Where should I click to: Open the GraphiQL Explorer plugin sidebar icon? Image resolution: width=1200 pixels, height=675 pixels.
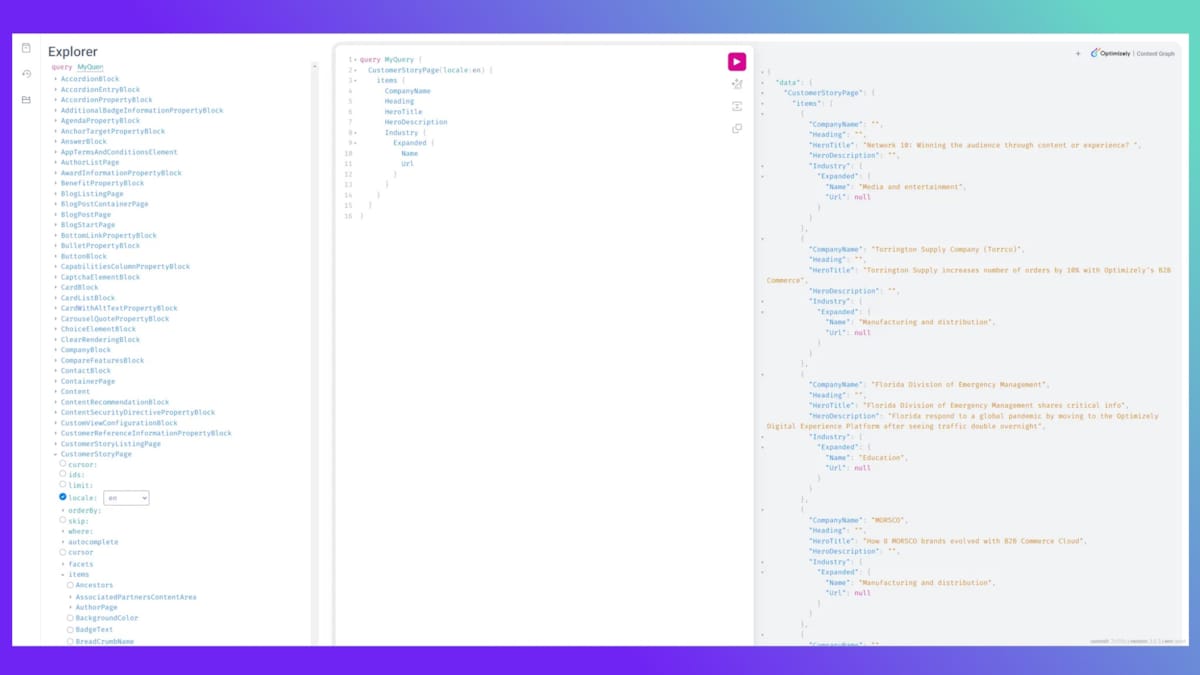(26, 100)
